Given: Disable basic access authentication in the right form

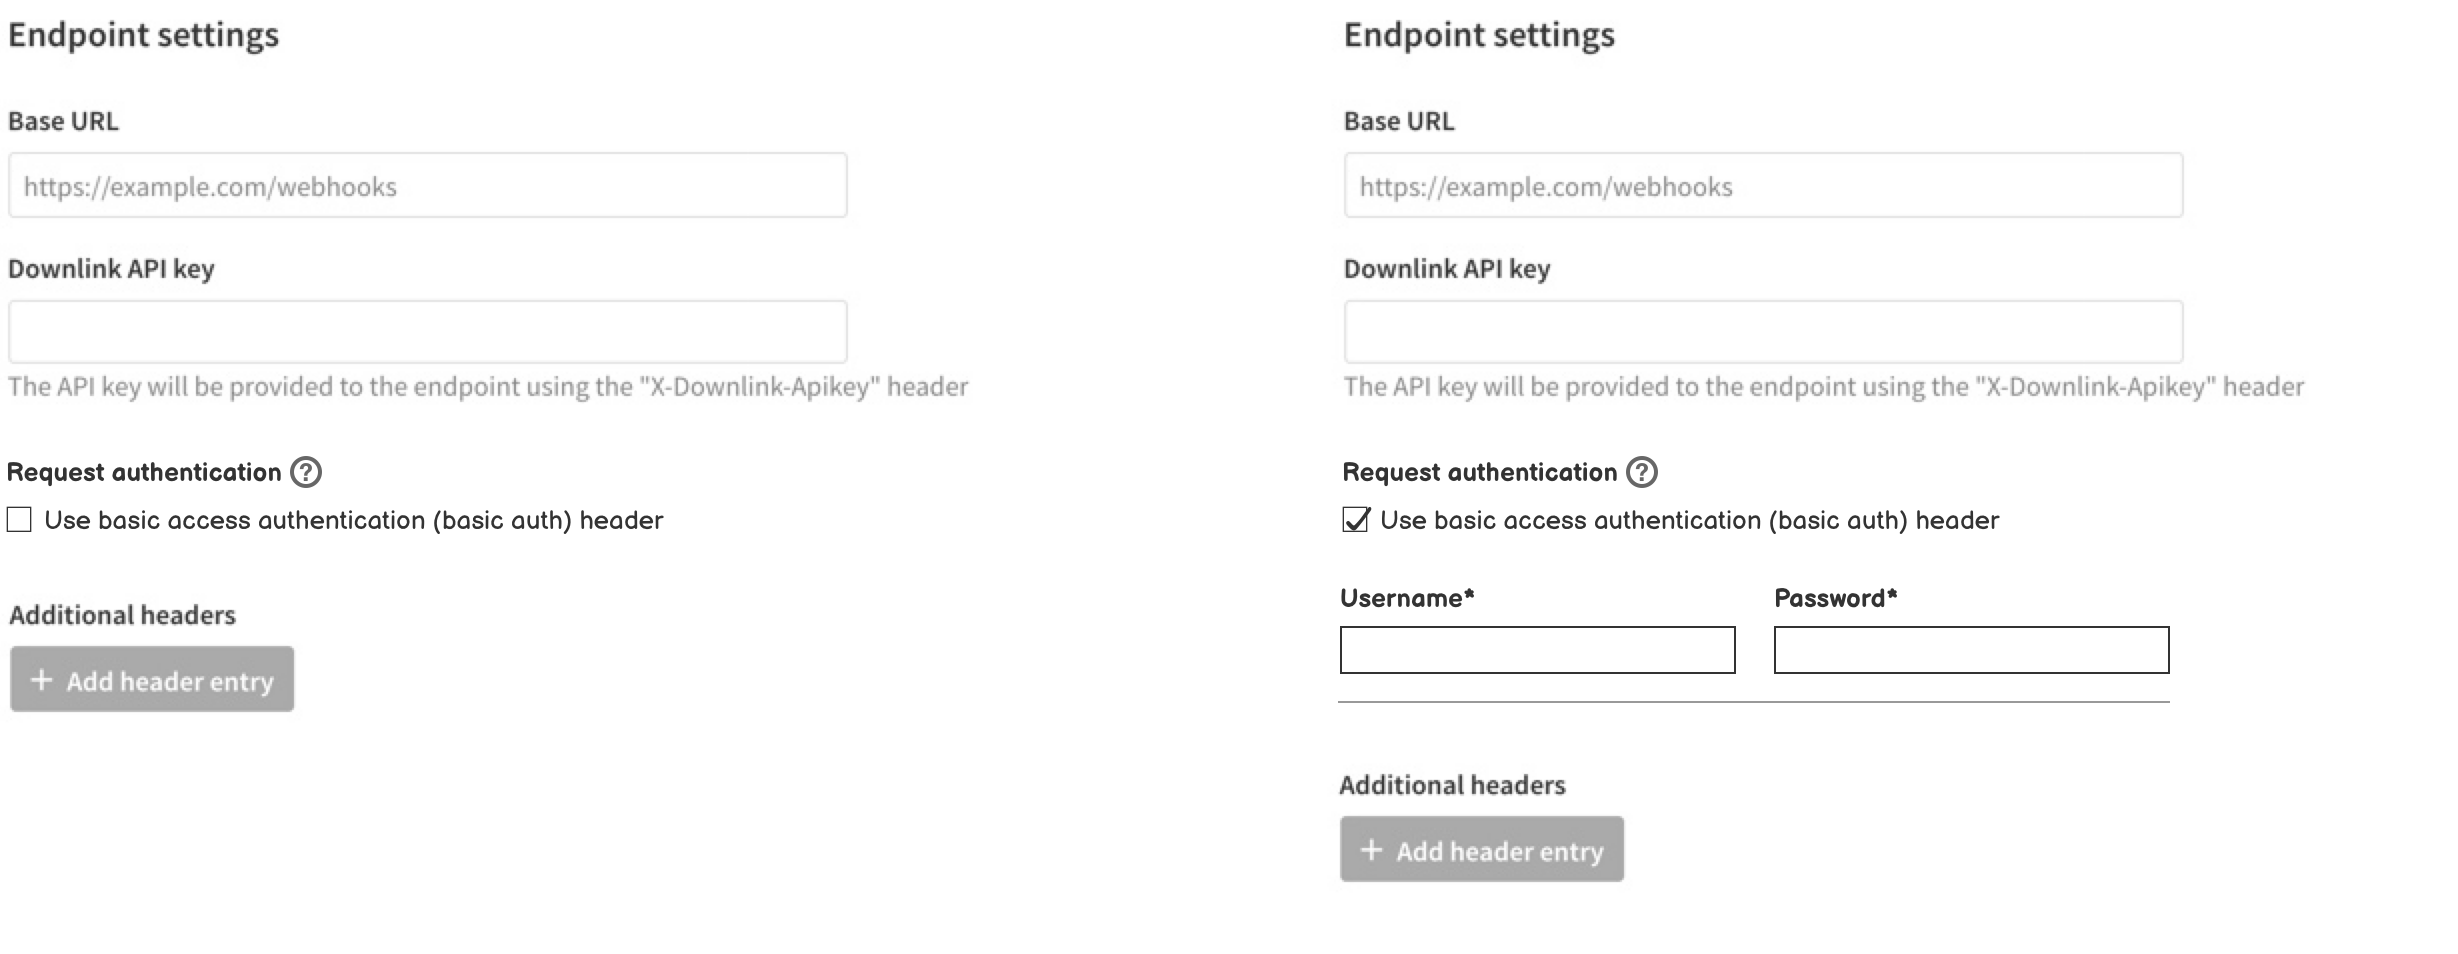Looking at the screenshot, I should tap(1354, 519).
